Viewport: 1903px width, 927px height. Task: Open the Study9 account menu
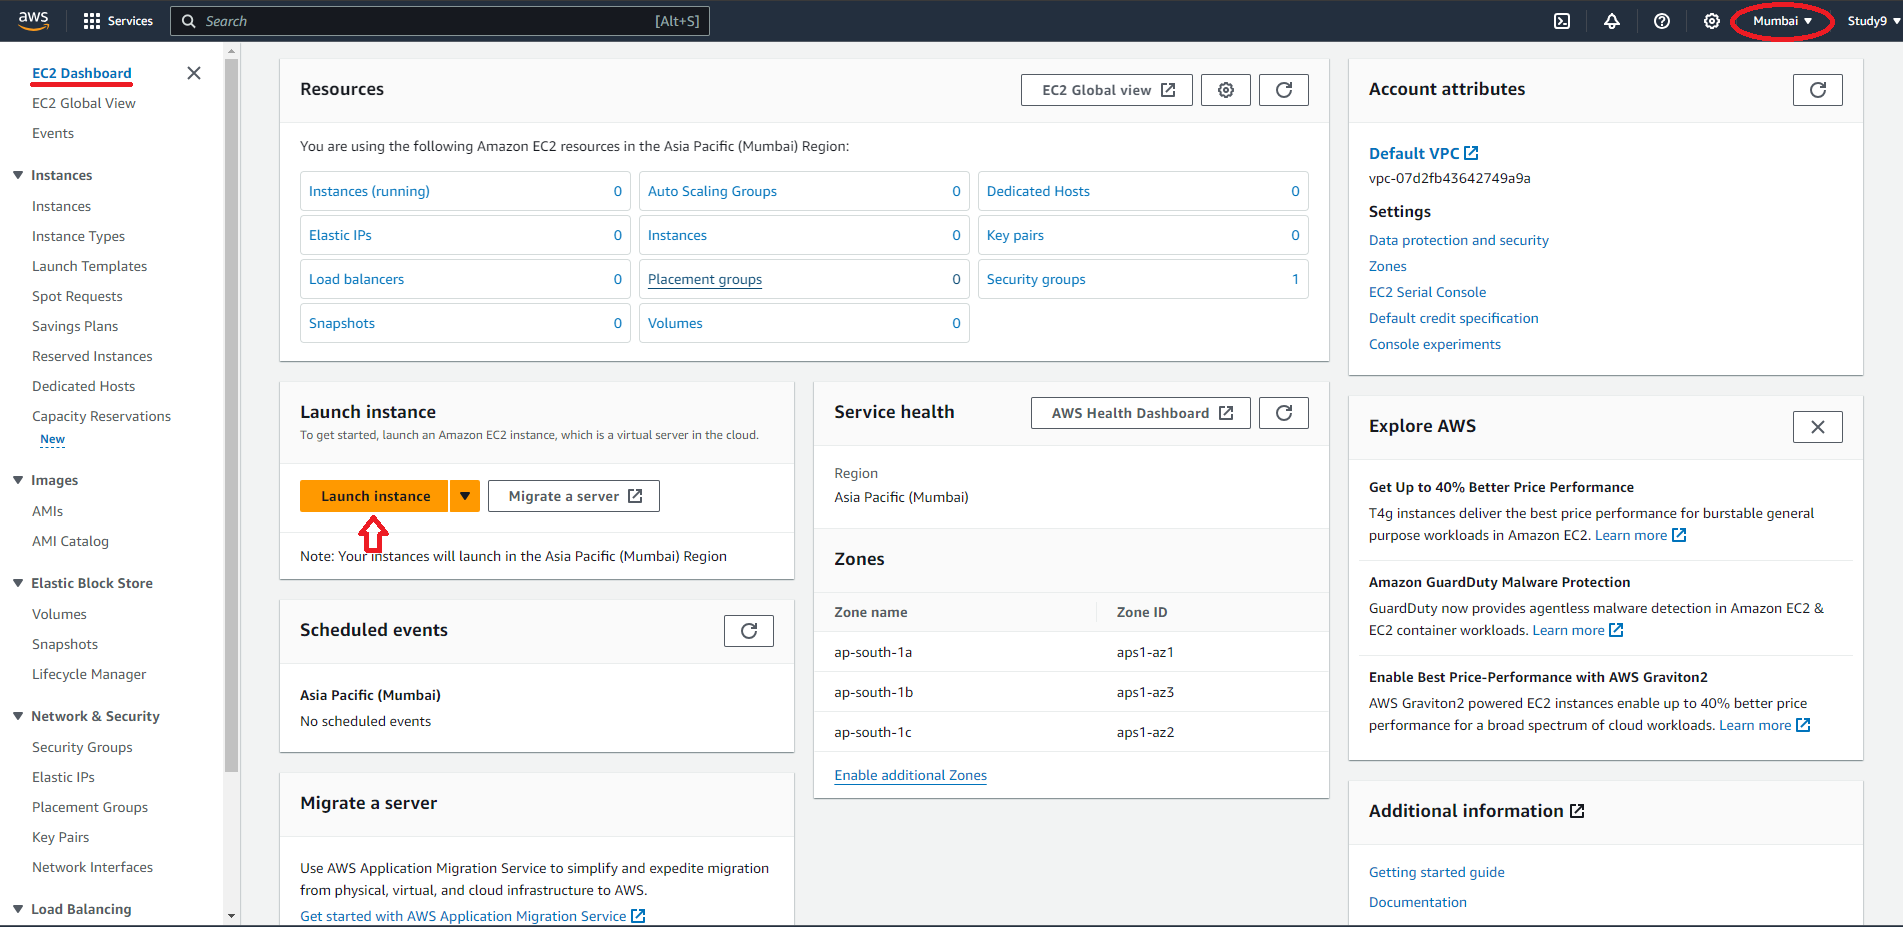pos(1873,21)
